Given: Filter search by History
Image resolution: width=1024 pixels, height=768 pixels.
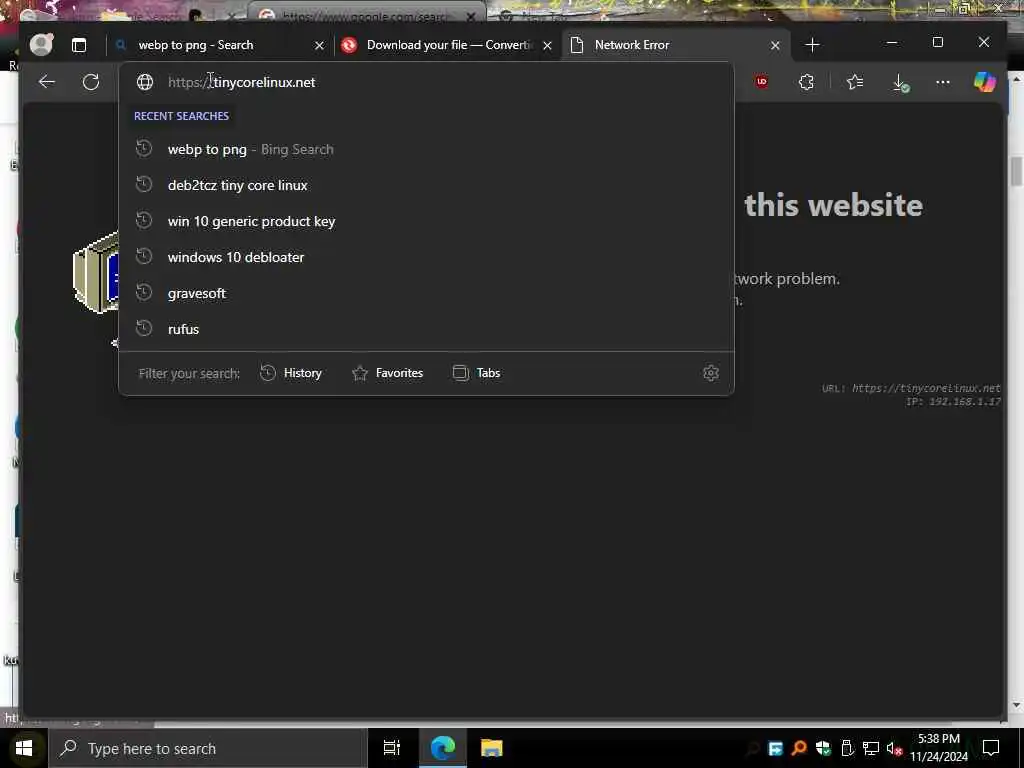Looking at the screenshot, I should [x=291, y=373].
